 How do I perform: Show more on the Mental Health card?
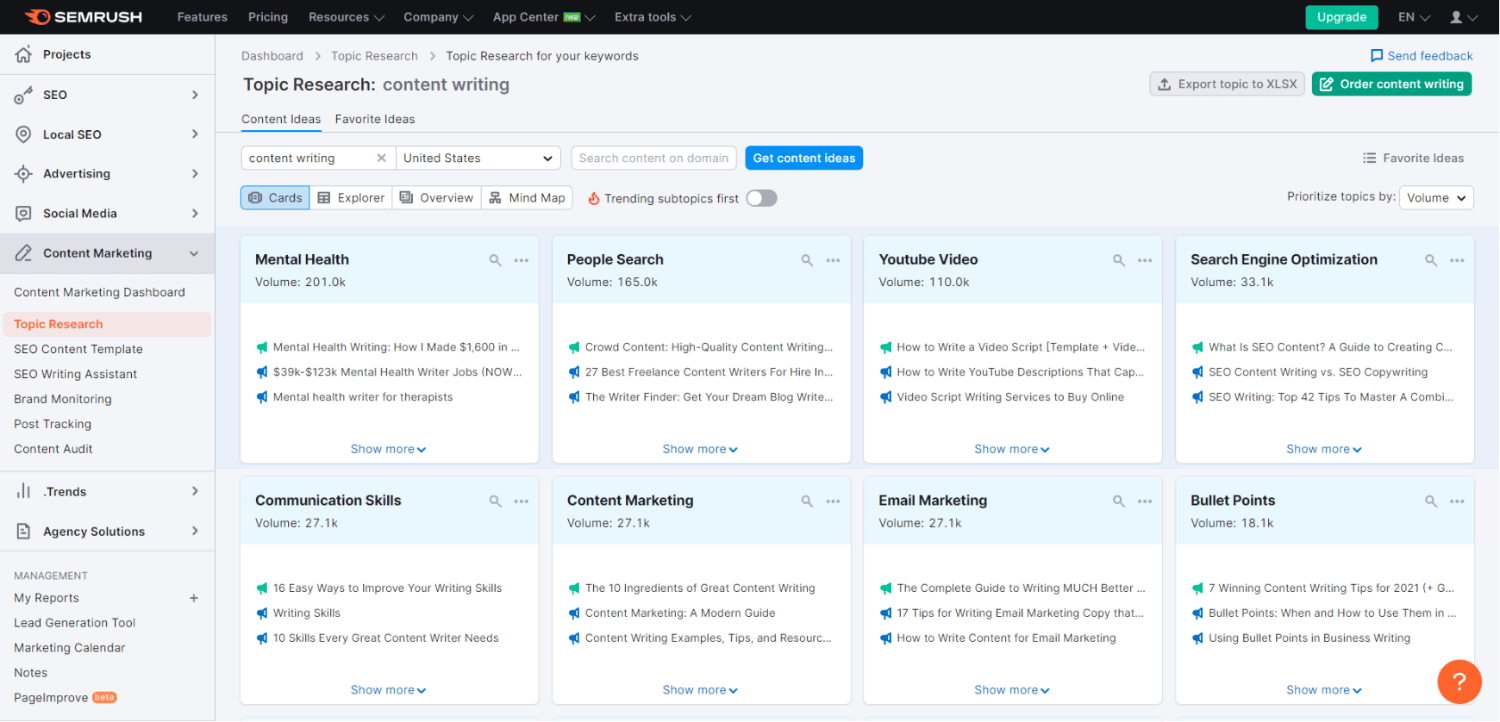tap(388, 449)
